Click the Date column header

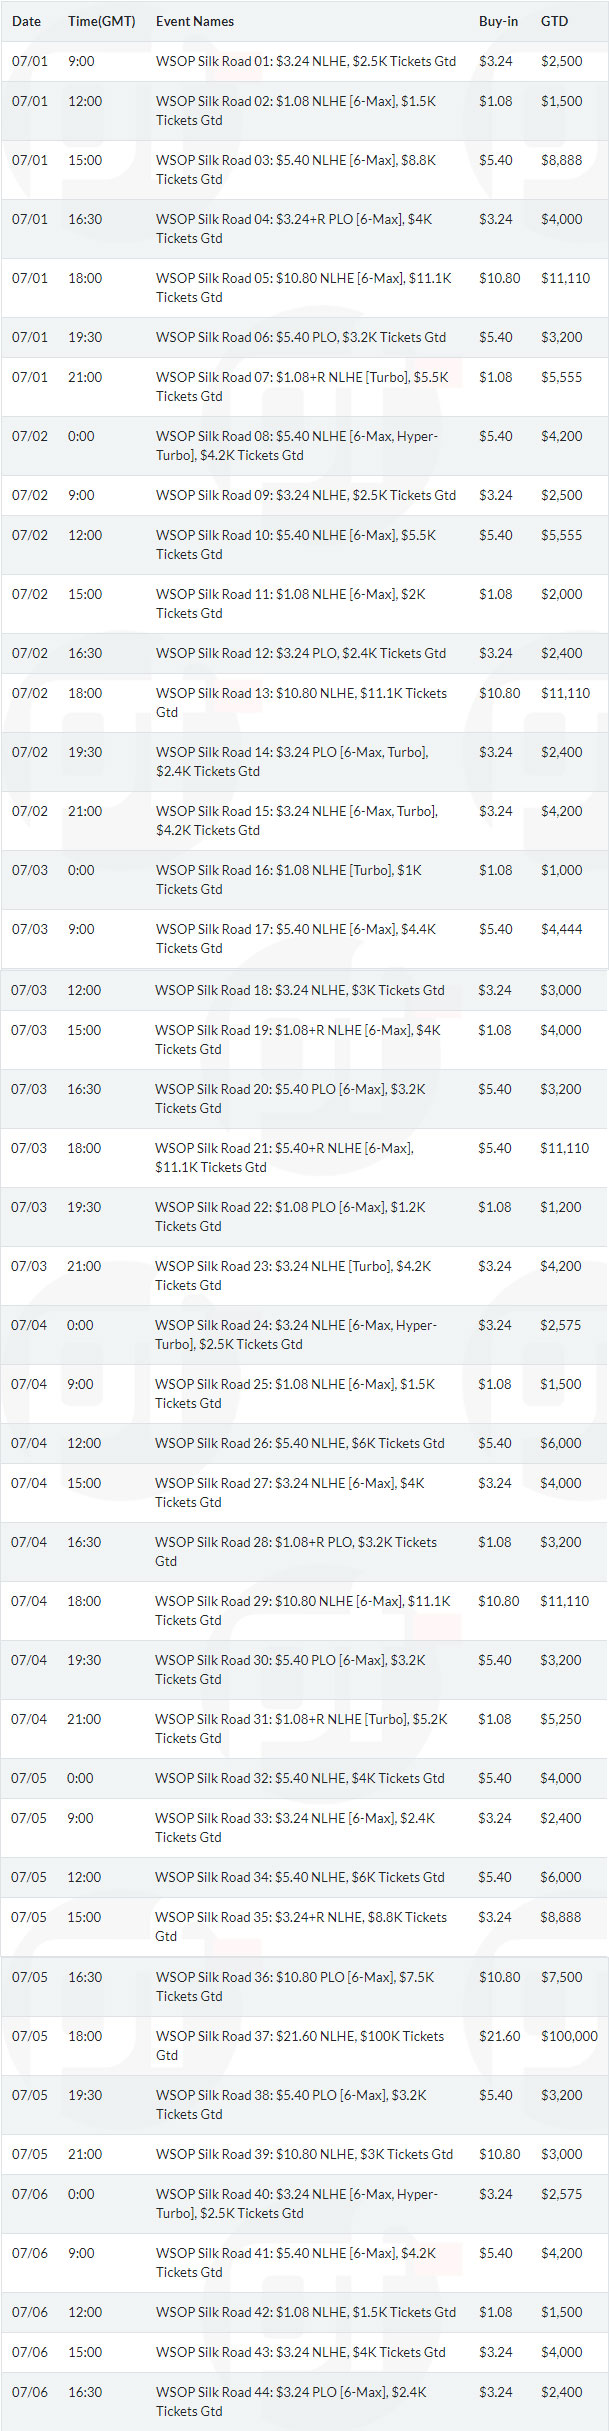(x=26, y=21)
